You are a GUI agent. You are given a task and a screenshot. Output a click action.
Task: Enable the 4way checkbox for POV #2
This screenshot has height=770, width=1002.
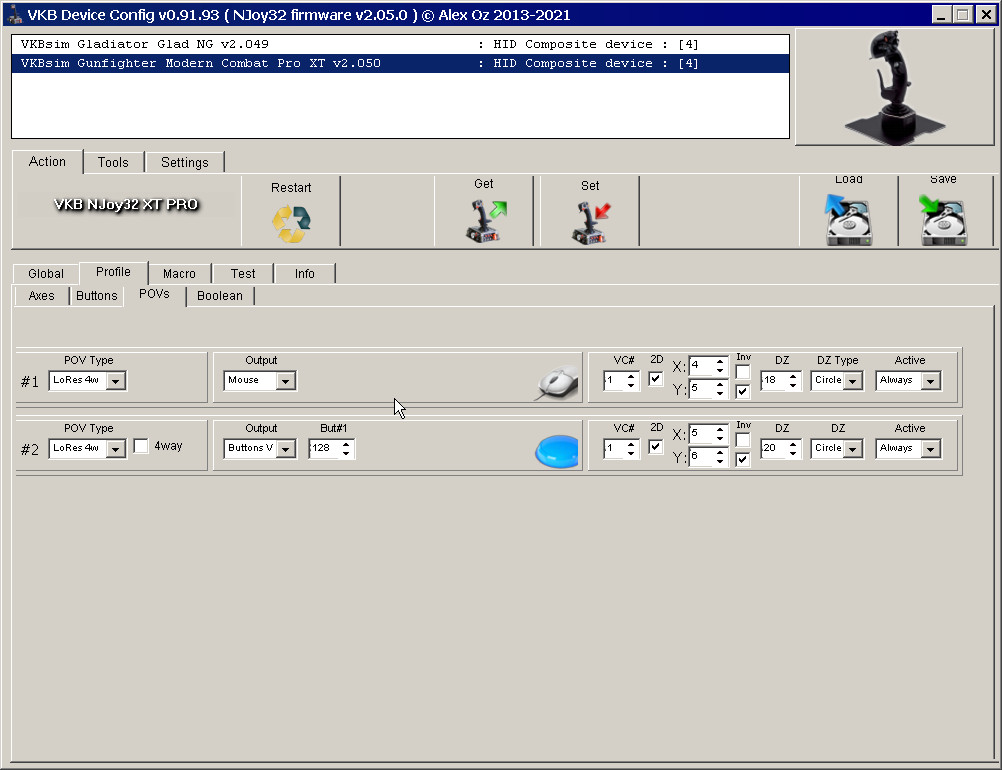tap(141, 446)
